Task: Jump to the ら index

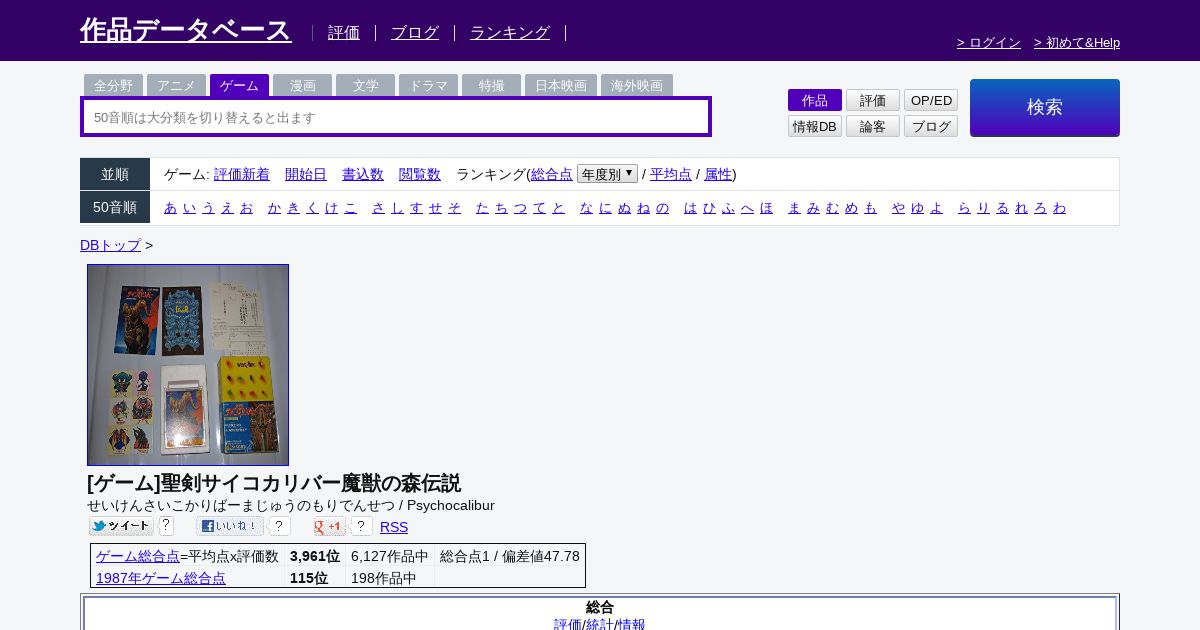Action: coord(964,207)
